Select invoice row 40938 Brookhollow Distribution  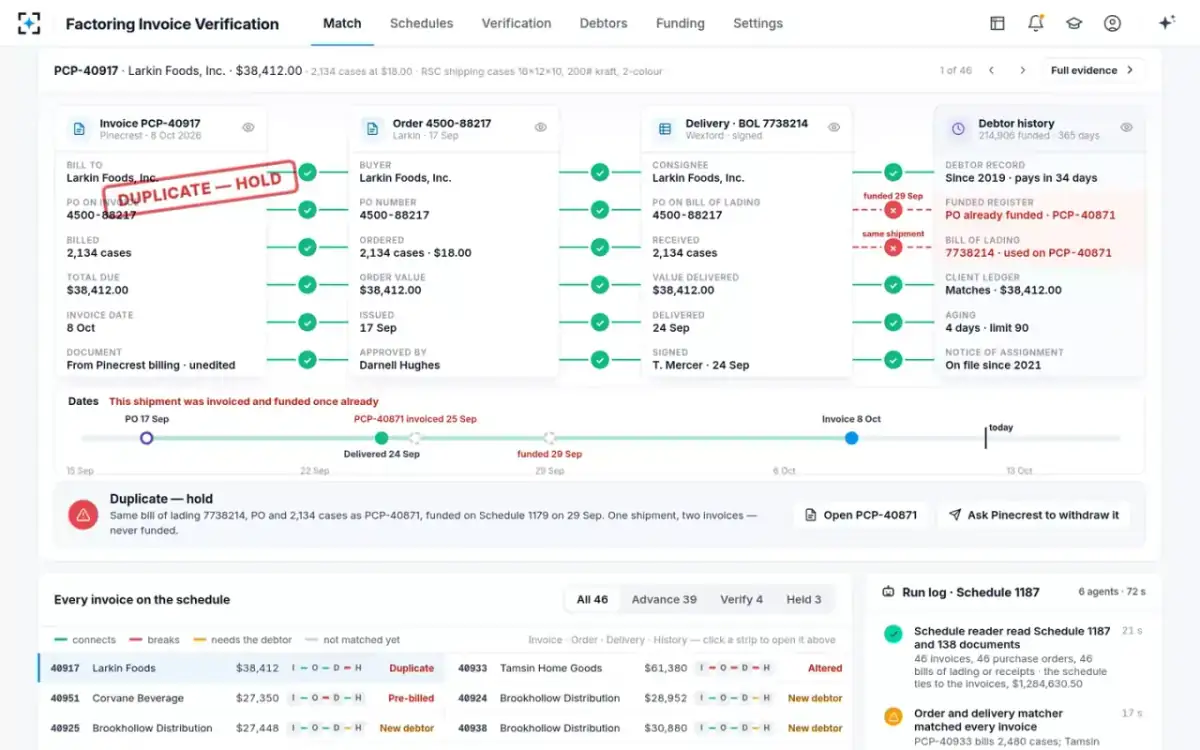pyautogui.click(x=650, y=728)
